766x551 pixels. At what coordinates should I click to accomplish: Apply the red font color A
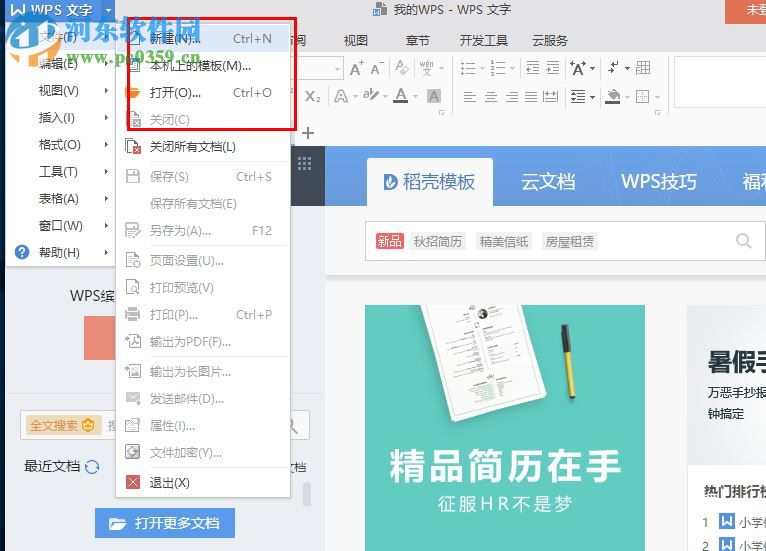pos(401,96)
